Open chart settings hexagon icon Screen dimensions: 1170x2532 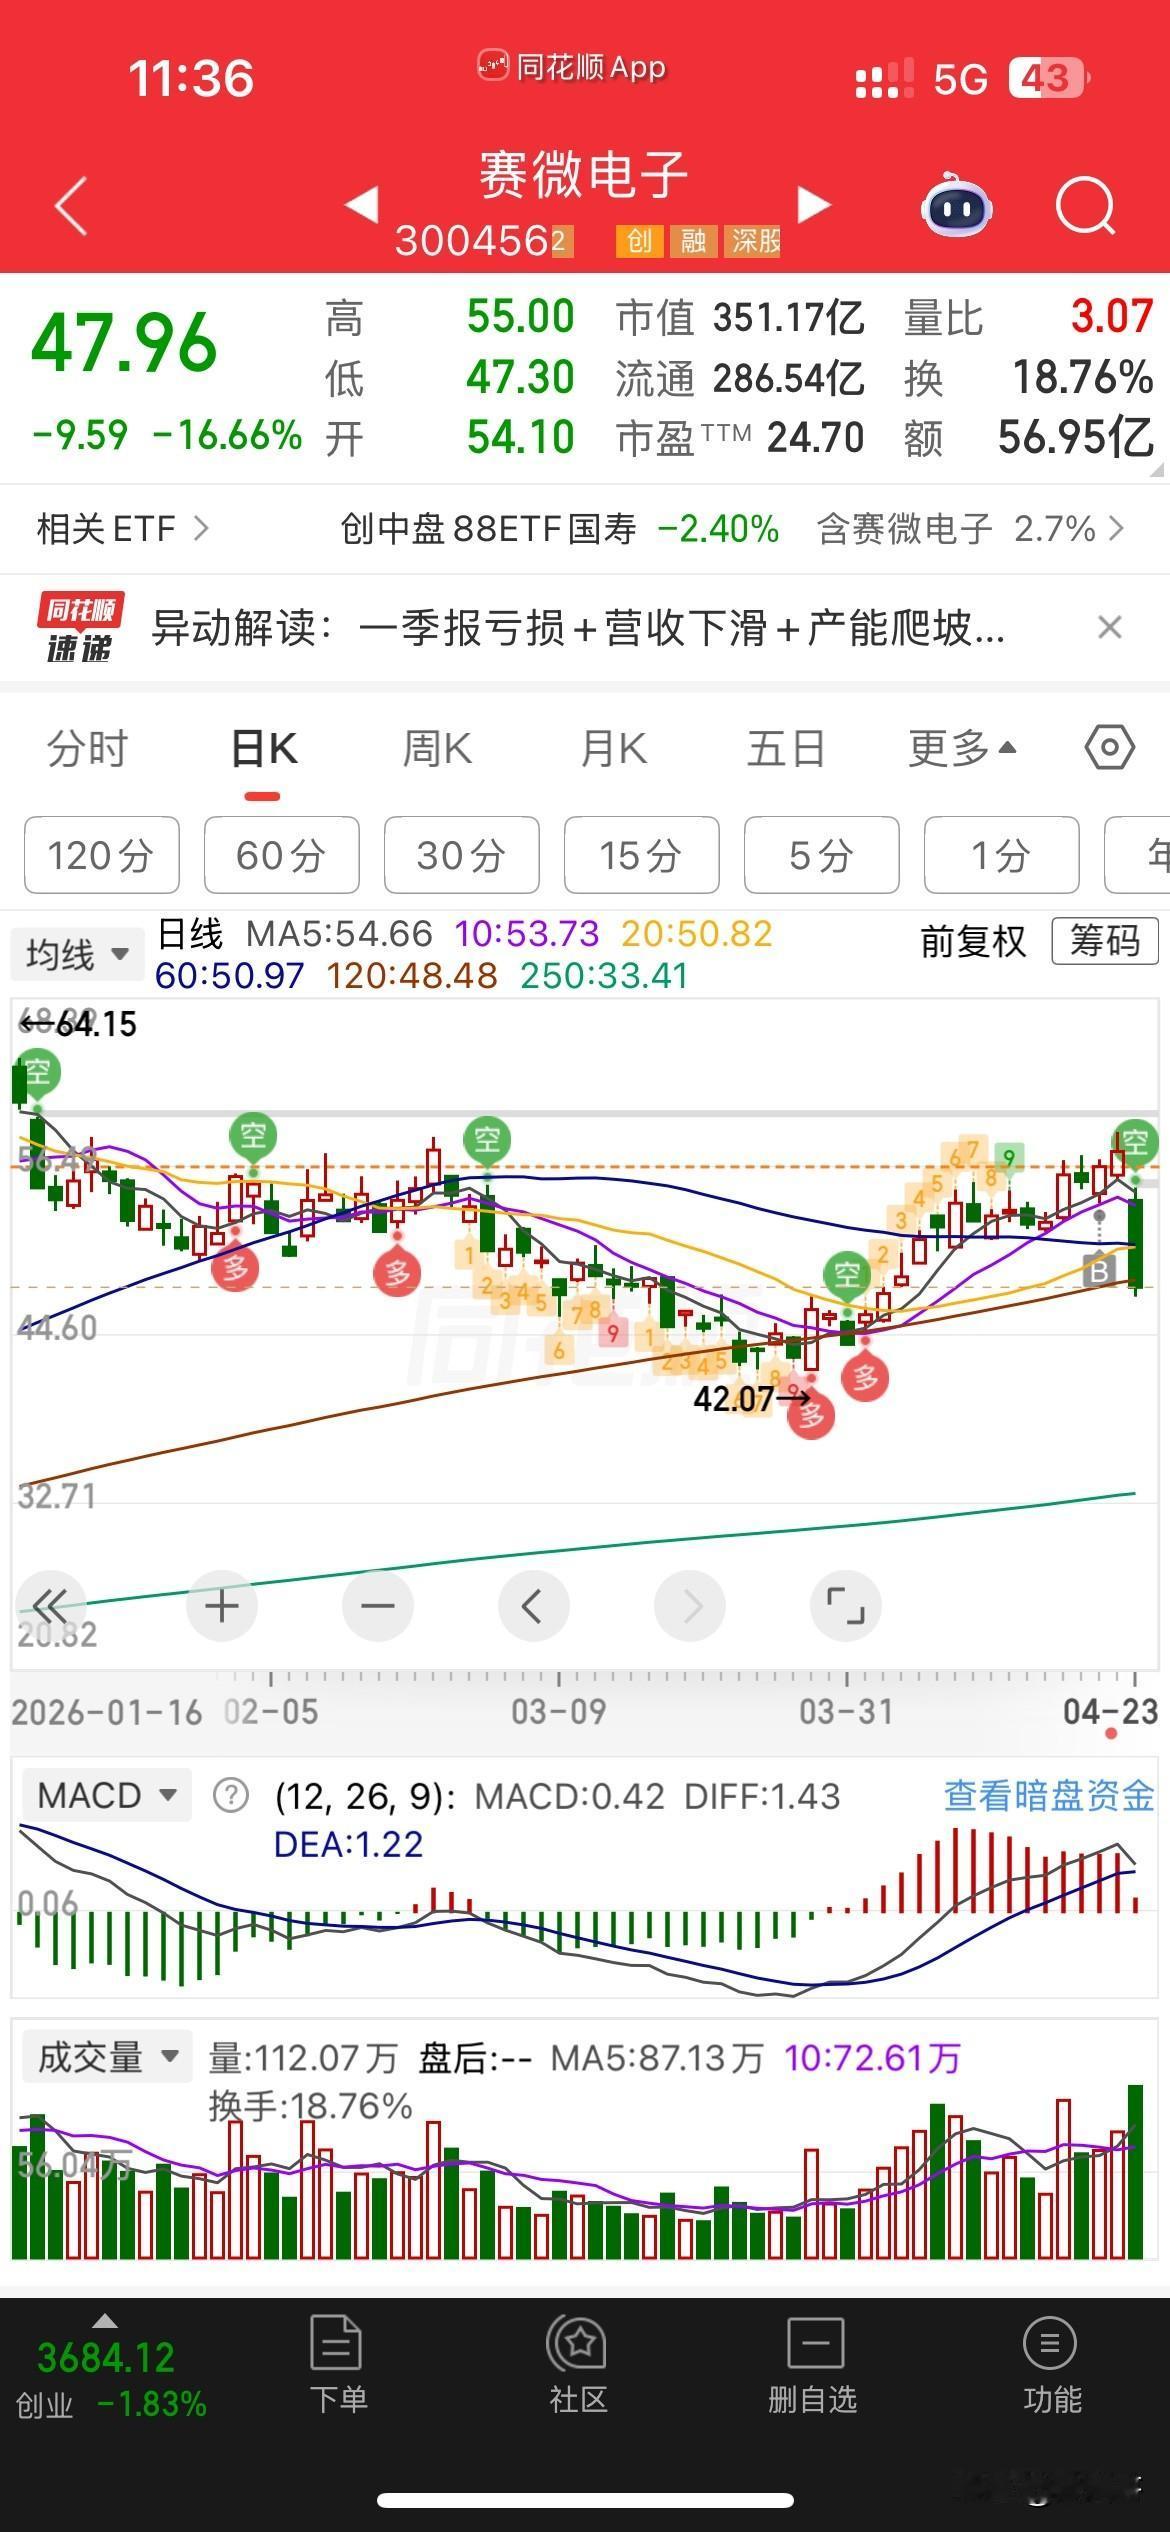coord(1110,748)
